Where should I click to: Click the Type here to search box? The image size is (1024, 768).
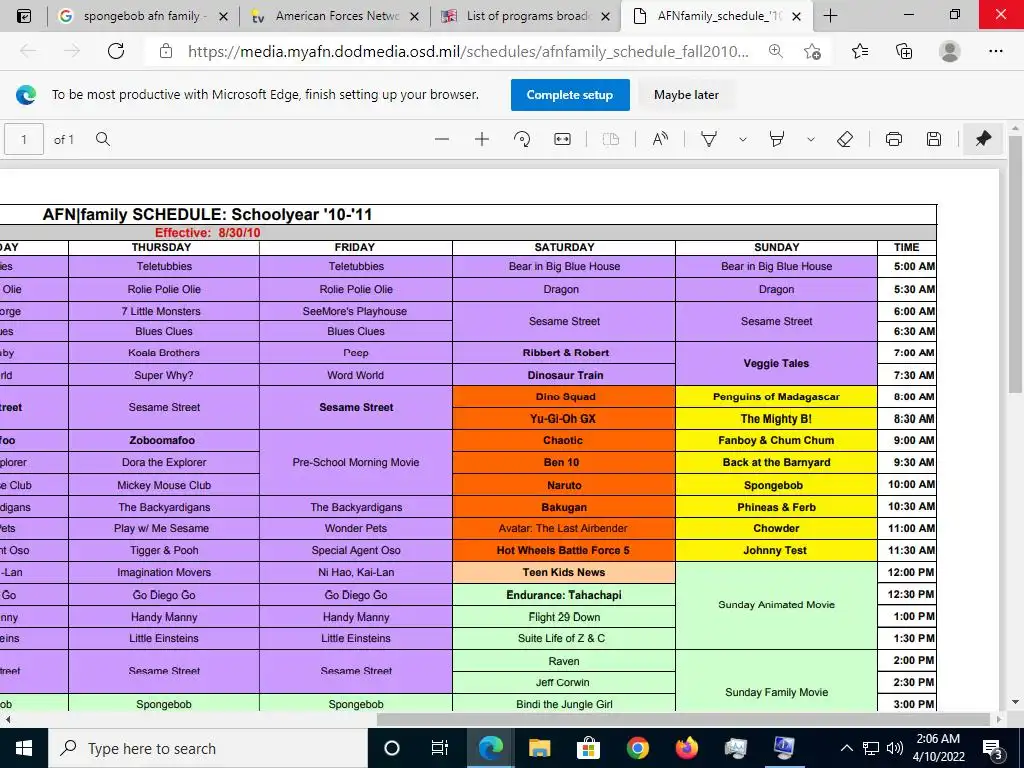[208, 748]
